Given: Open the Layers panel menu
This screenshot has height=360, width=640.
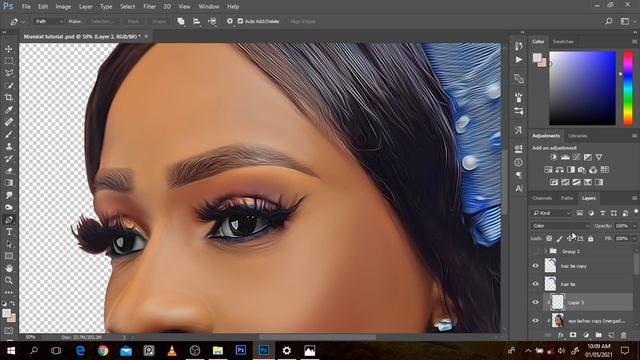Looking at the screenshot, I should pyautogui.click(x=634, y=198).
